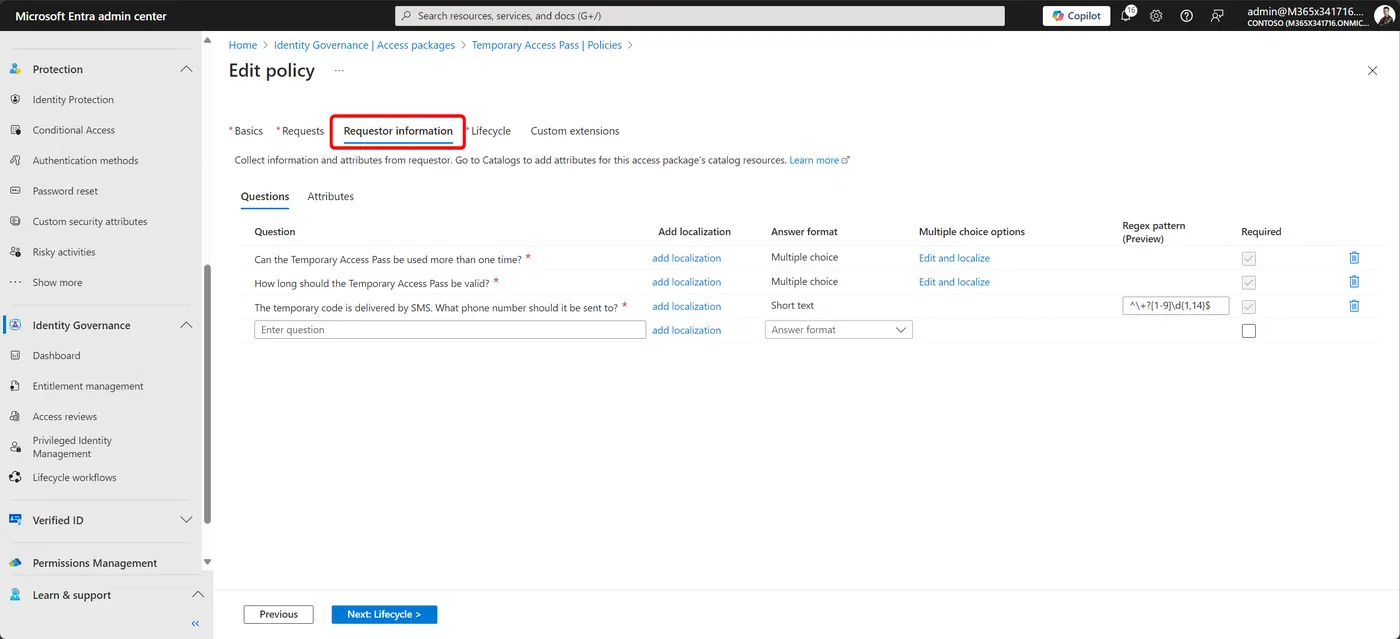Open the Answer format dropdown
Image resolution: width=1400 pixels, height=639 pixels.
[838, 330]
